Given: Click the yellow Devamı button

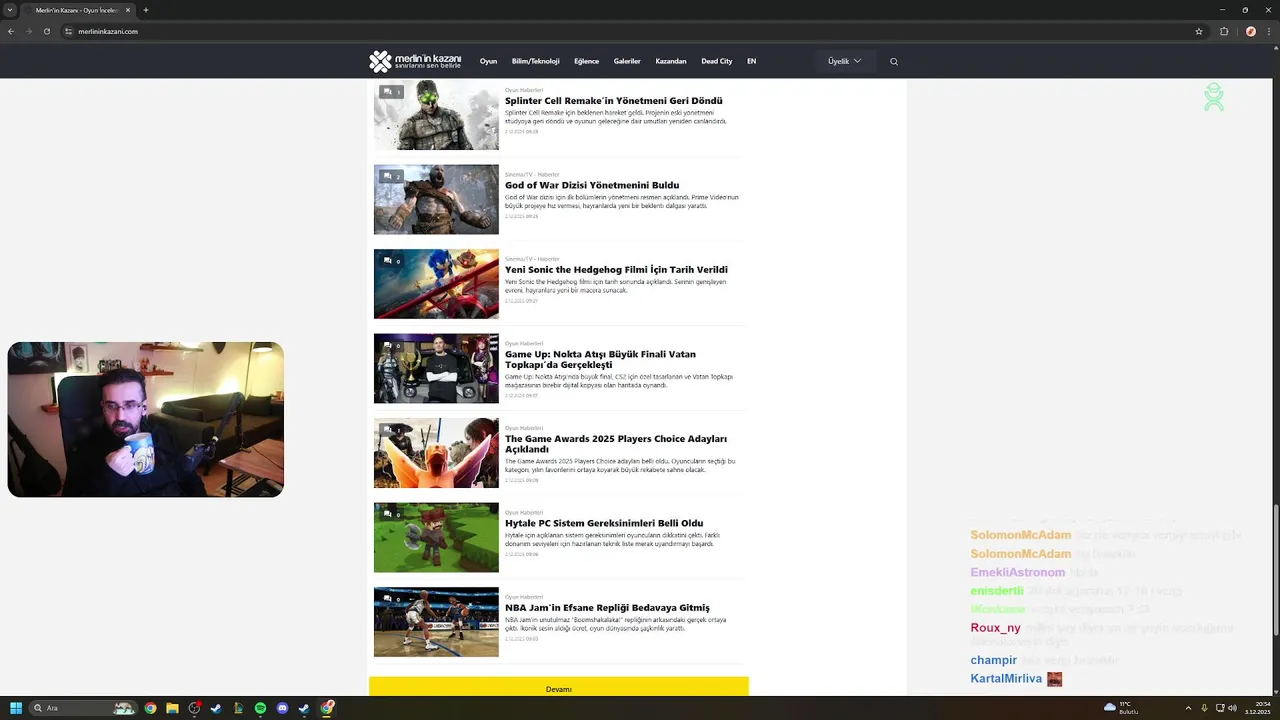Looking at the screenshot, I should (x=559, y=687).
